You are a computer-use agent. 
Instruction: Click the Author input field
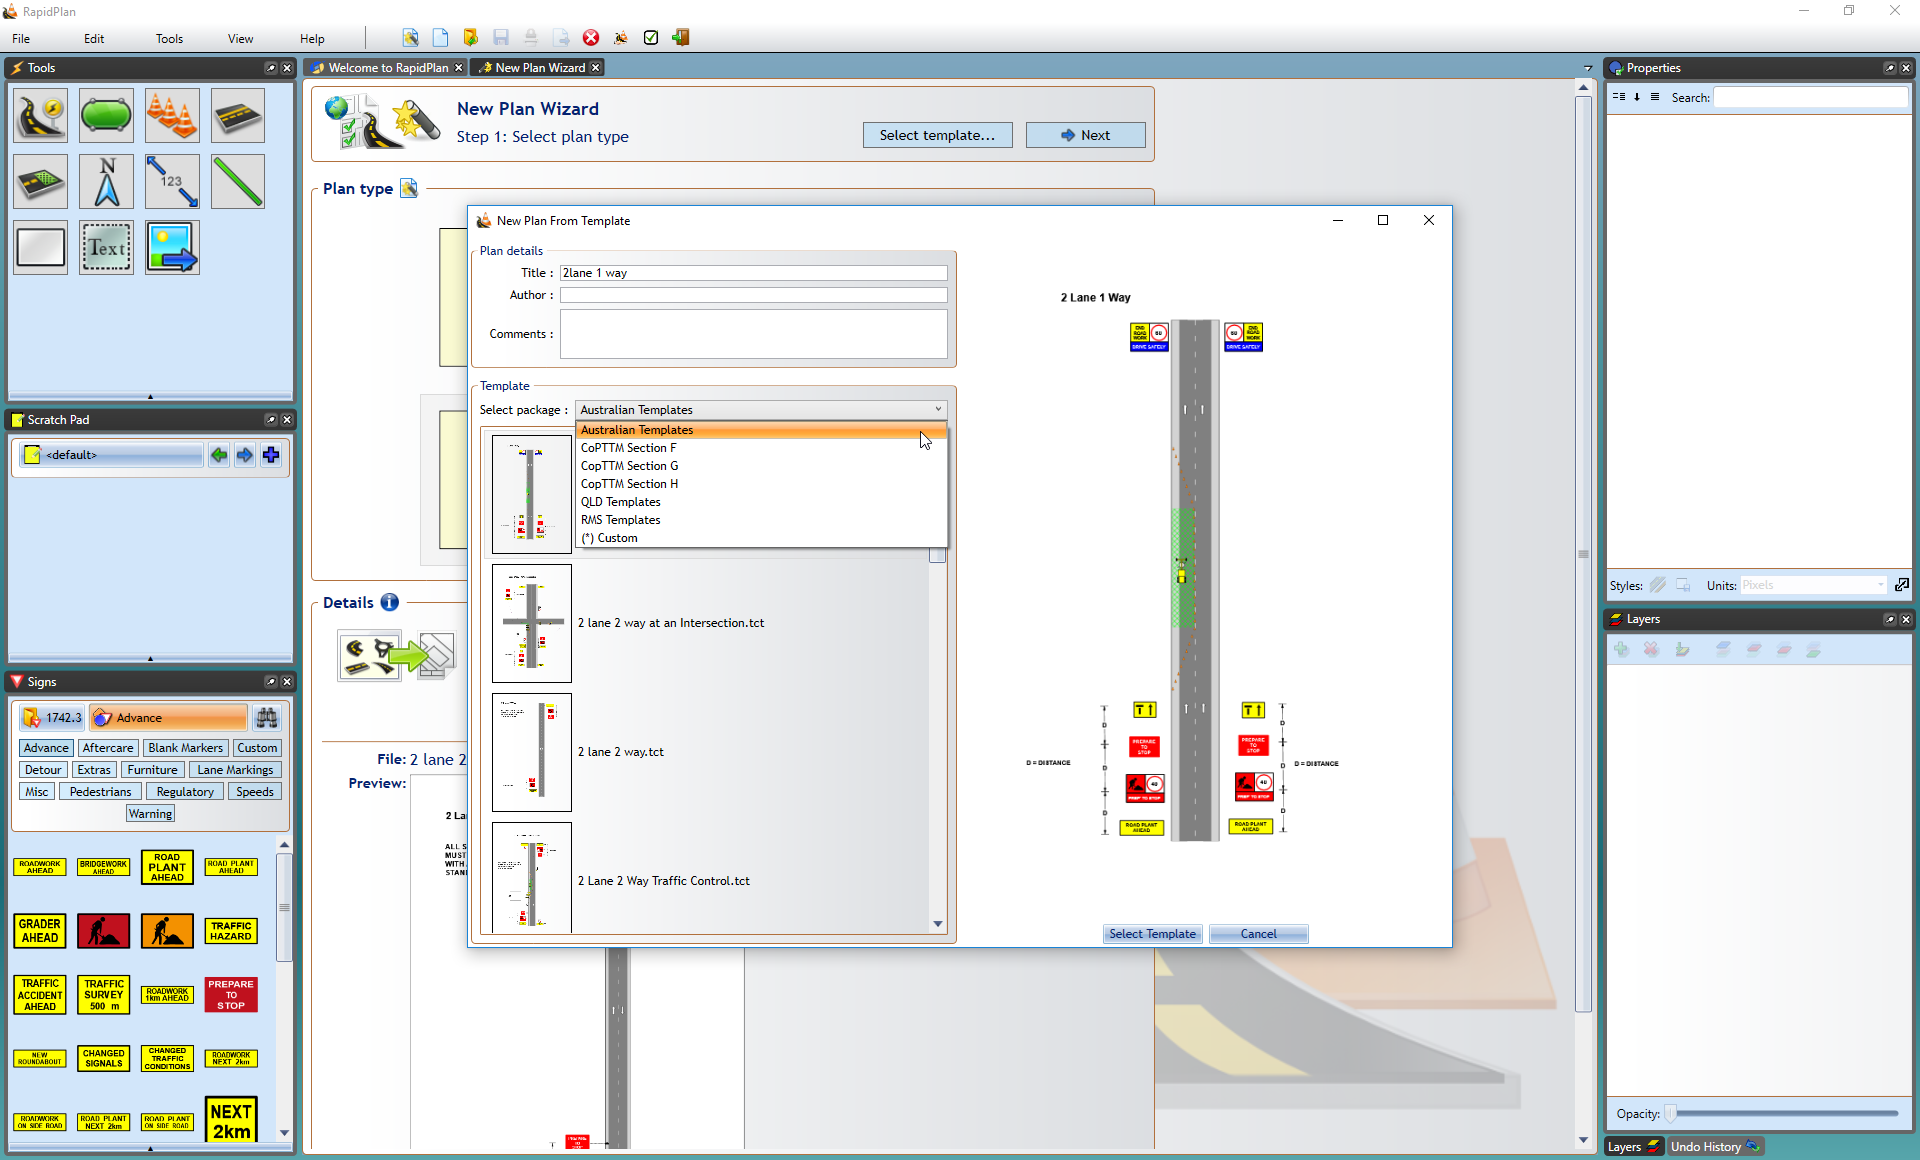click(x=753, y=295)
